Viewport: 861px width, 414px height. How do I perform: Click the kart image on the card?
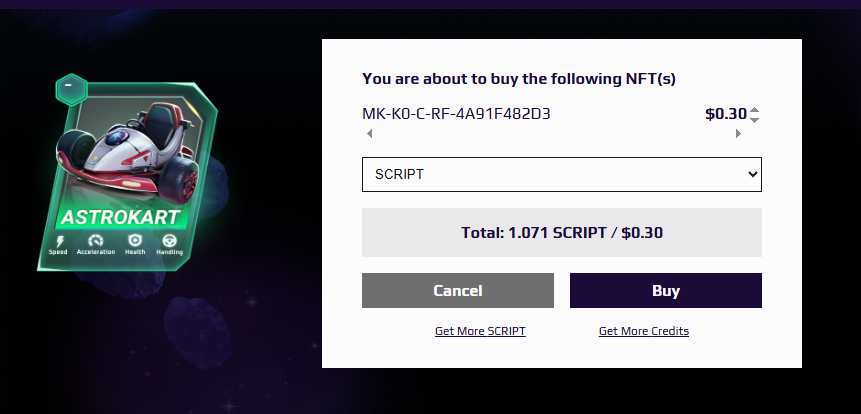tap(127, 150)
